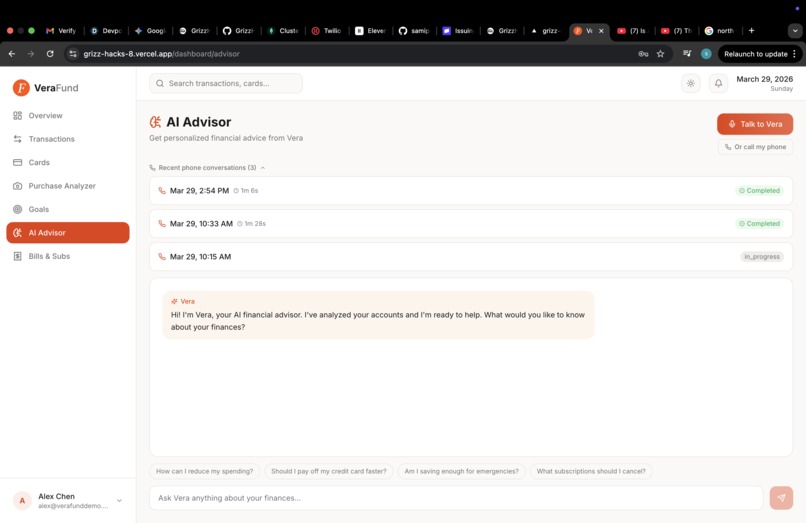Screen dimensions: 806x523
Task: Click Relaunch to update button
Action: [756, 53]
